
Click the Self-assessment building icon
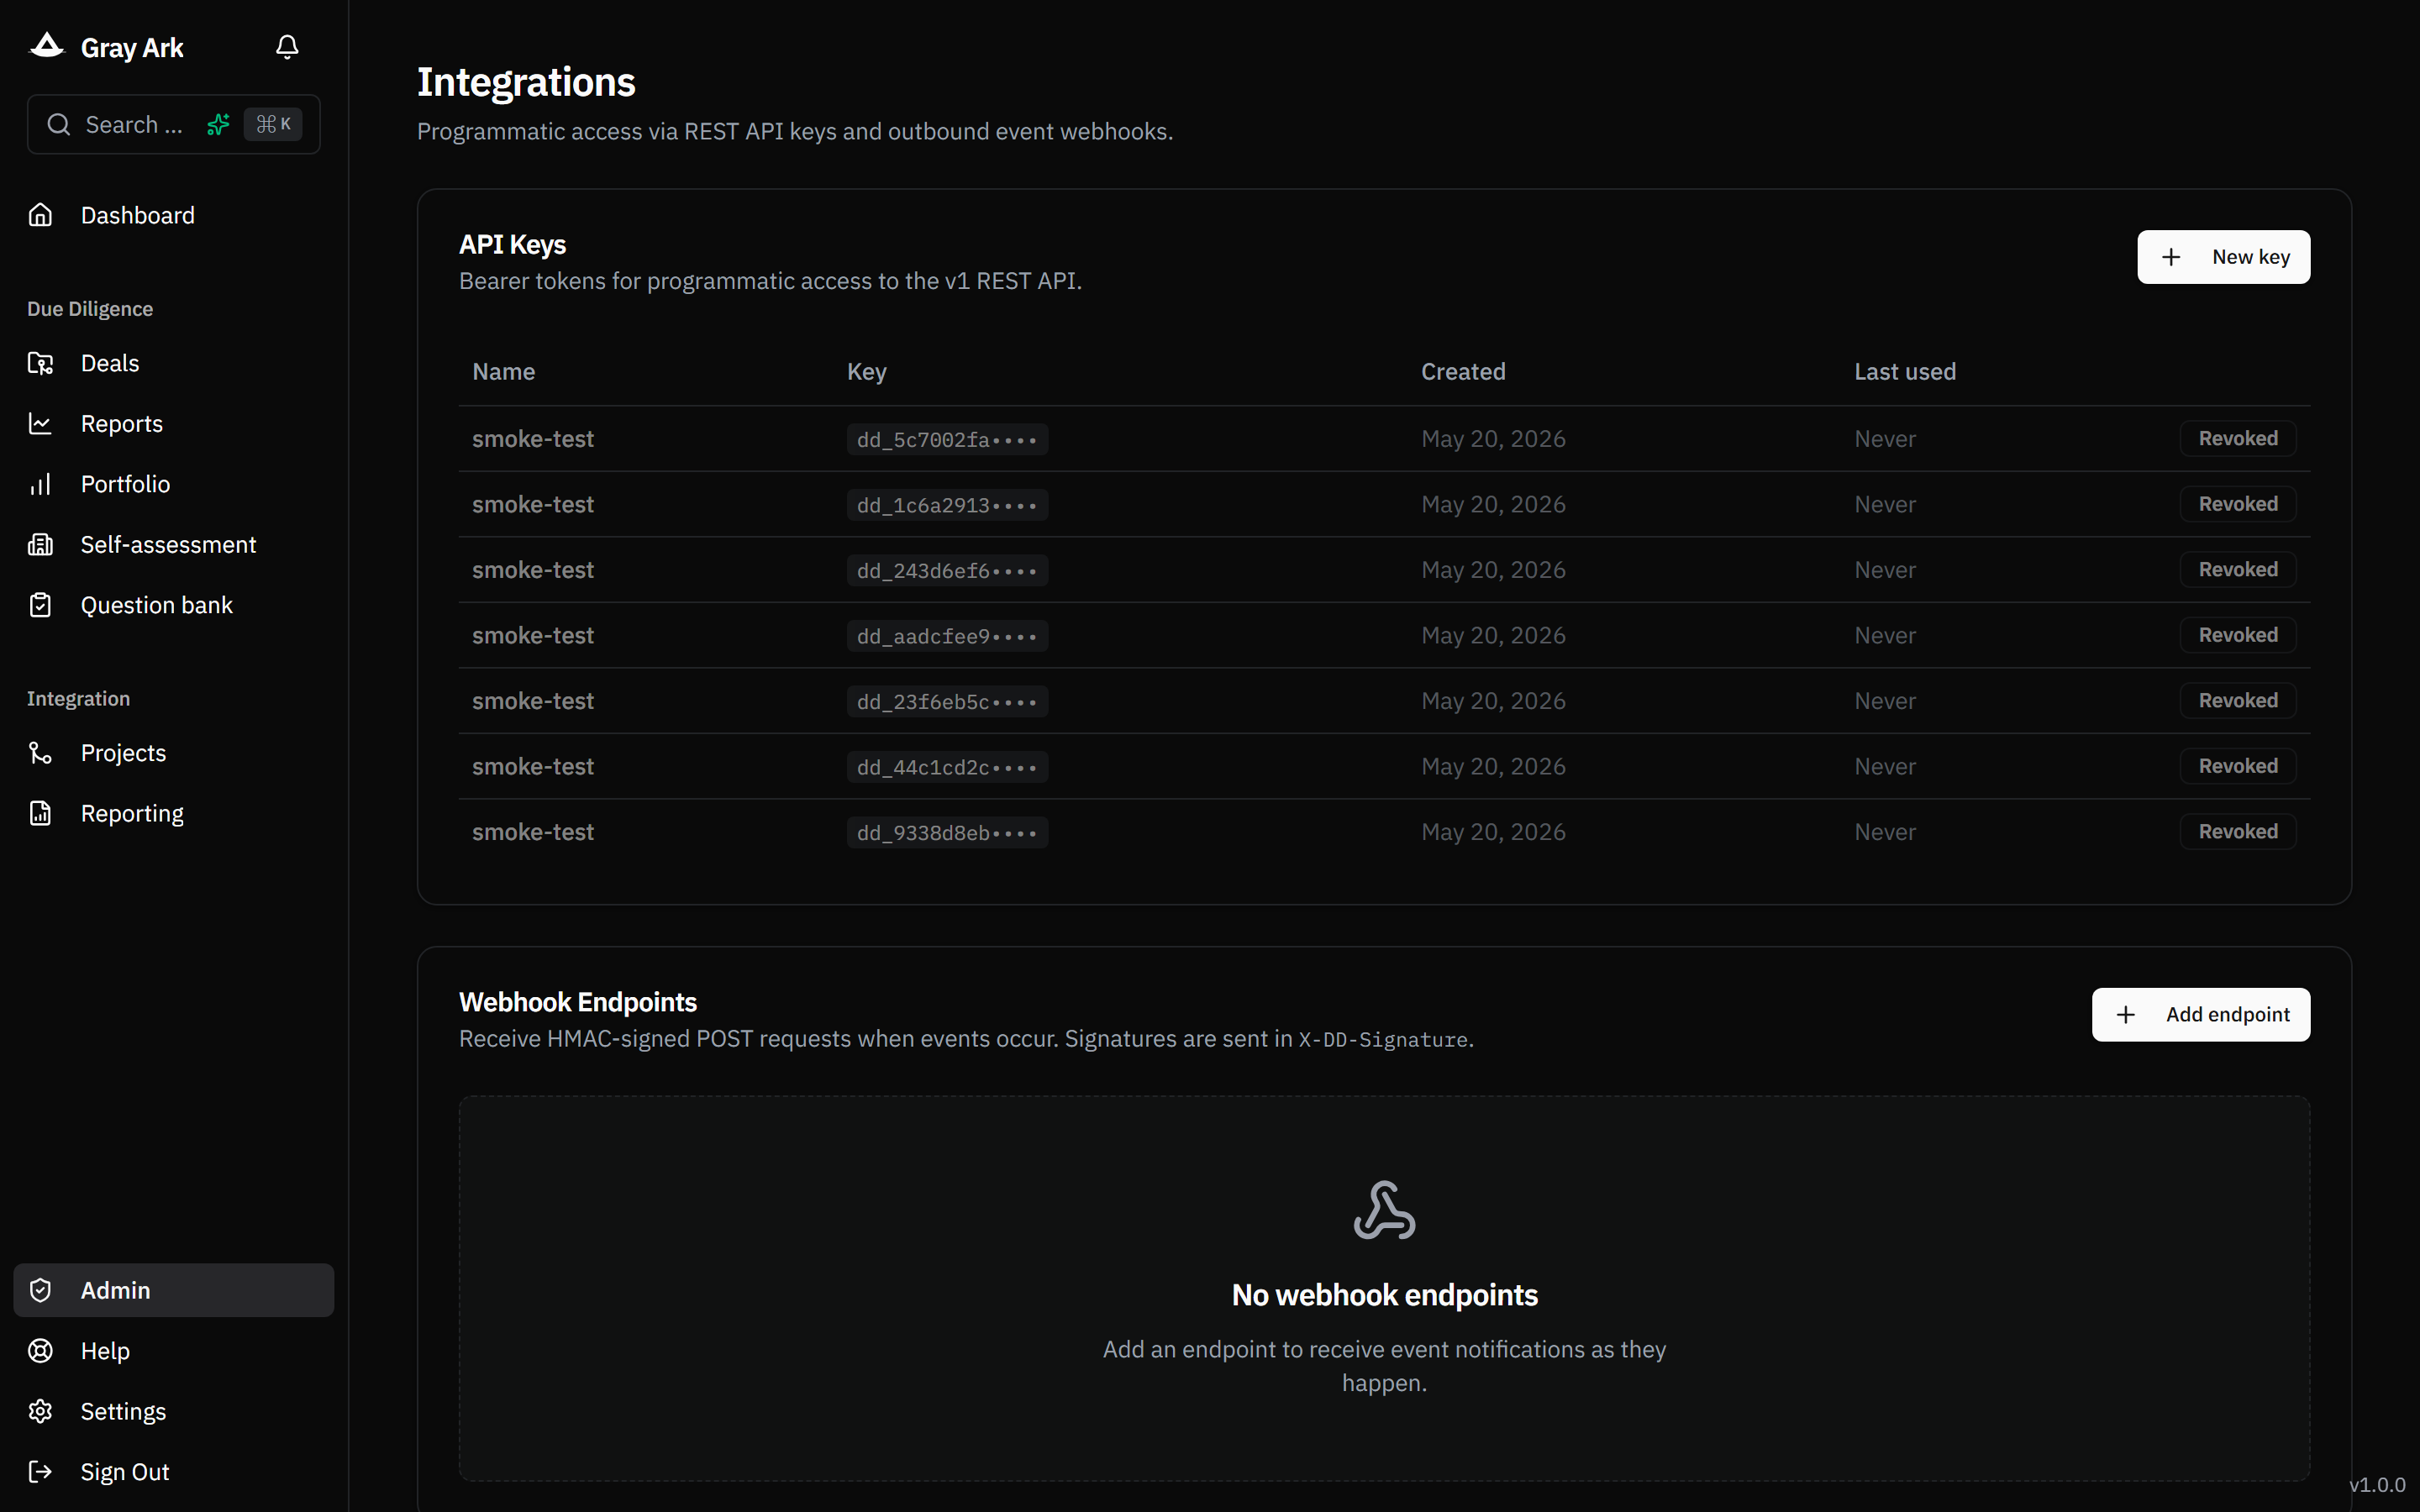click(40, 545)
